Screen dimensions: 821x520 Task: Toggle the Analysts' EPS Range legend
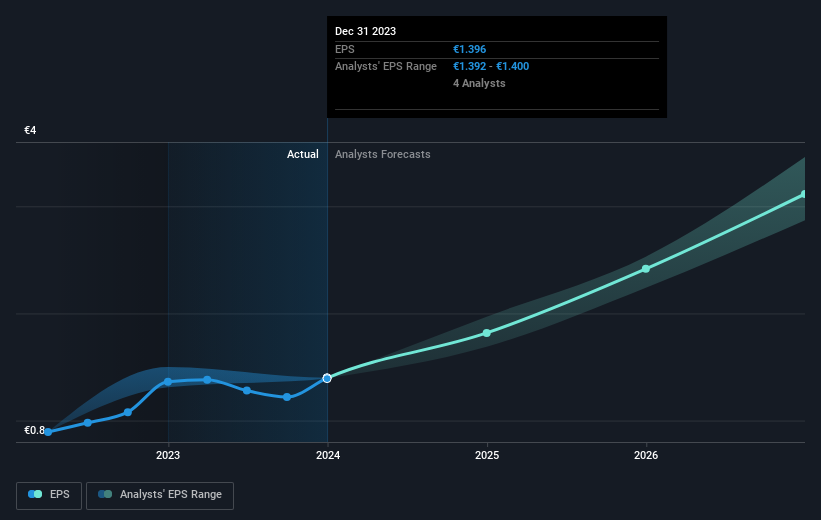[160, 495]
